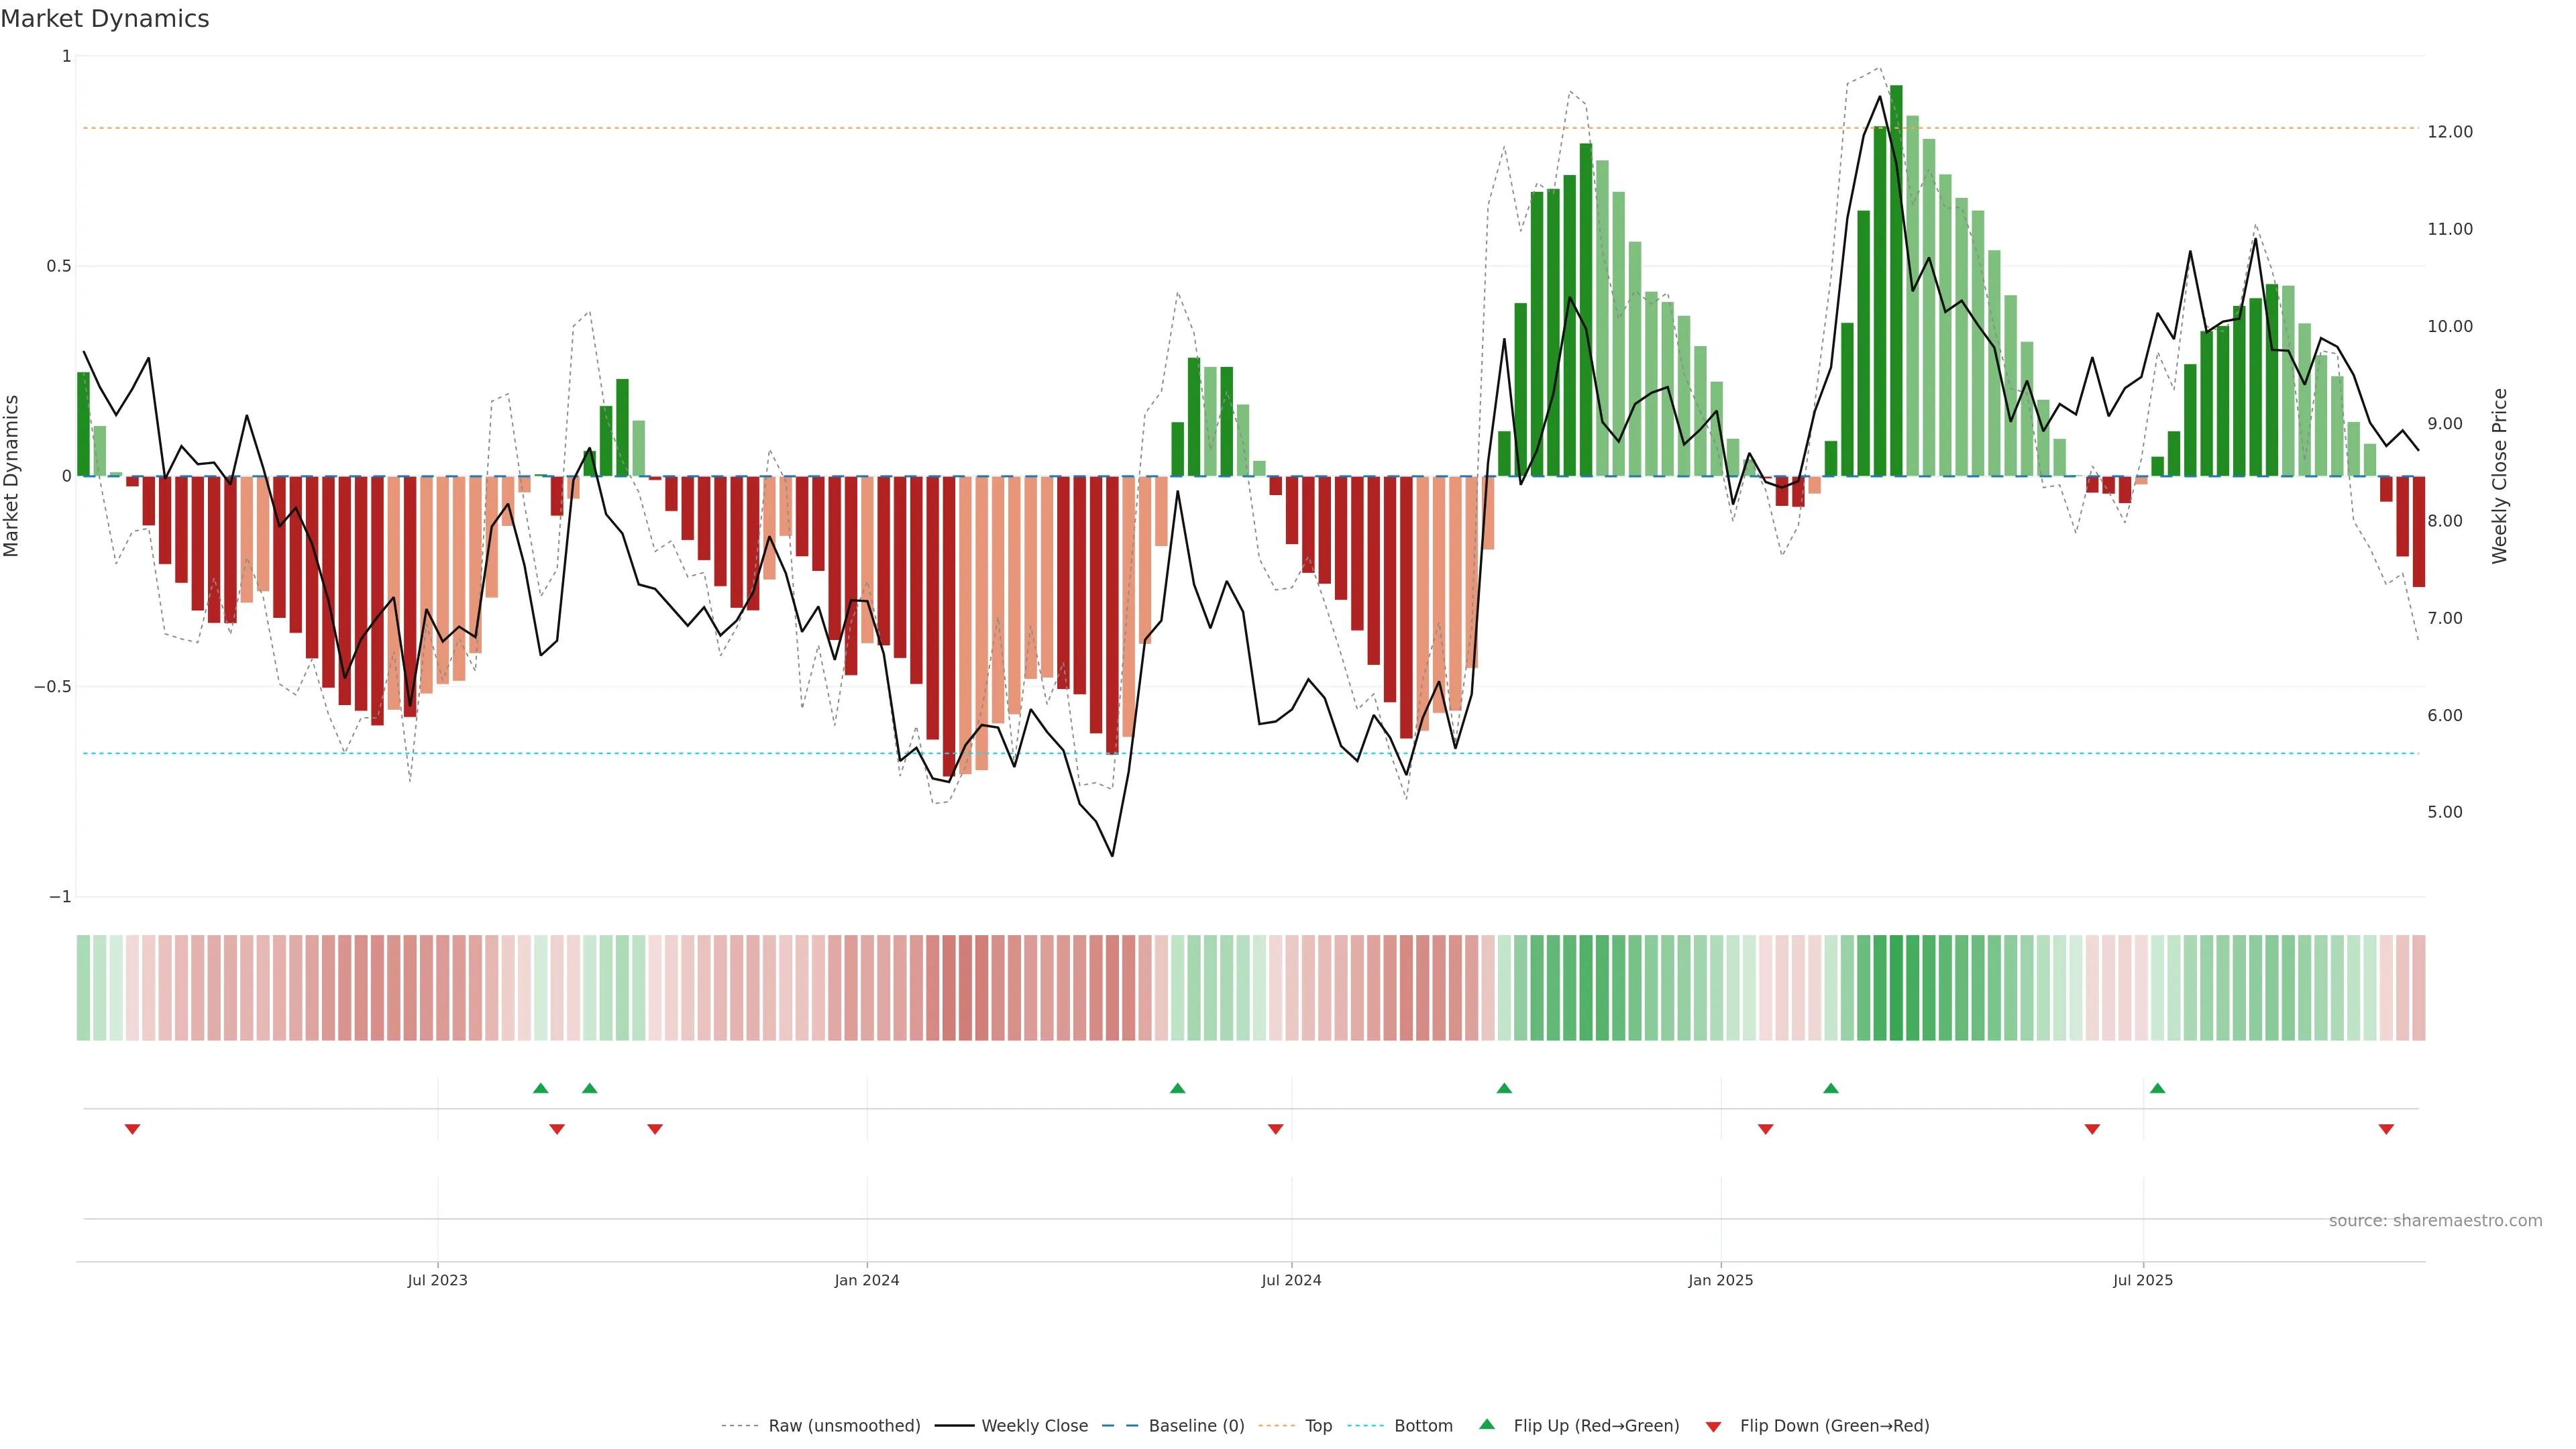Viewport: 2576px width, 1449px height.
Task: Click the red flip-down marker after Jan 2025
Action: pos(1765,1129)
